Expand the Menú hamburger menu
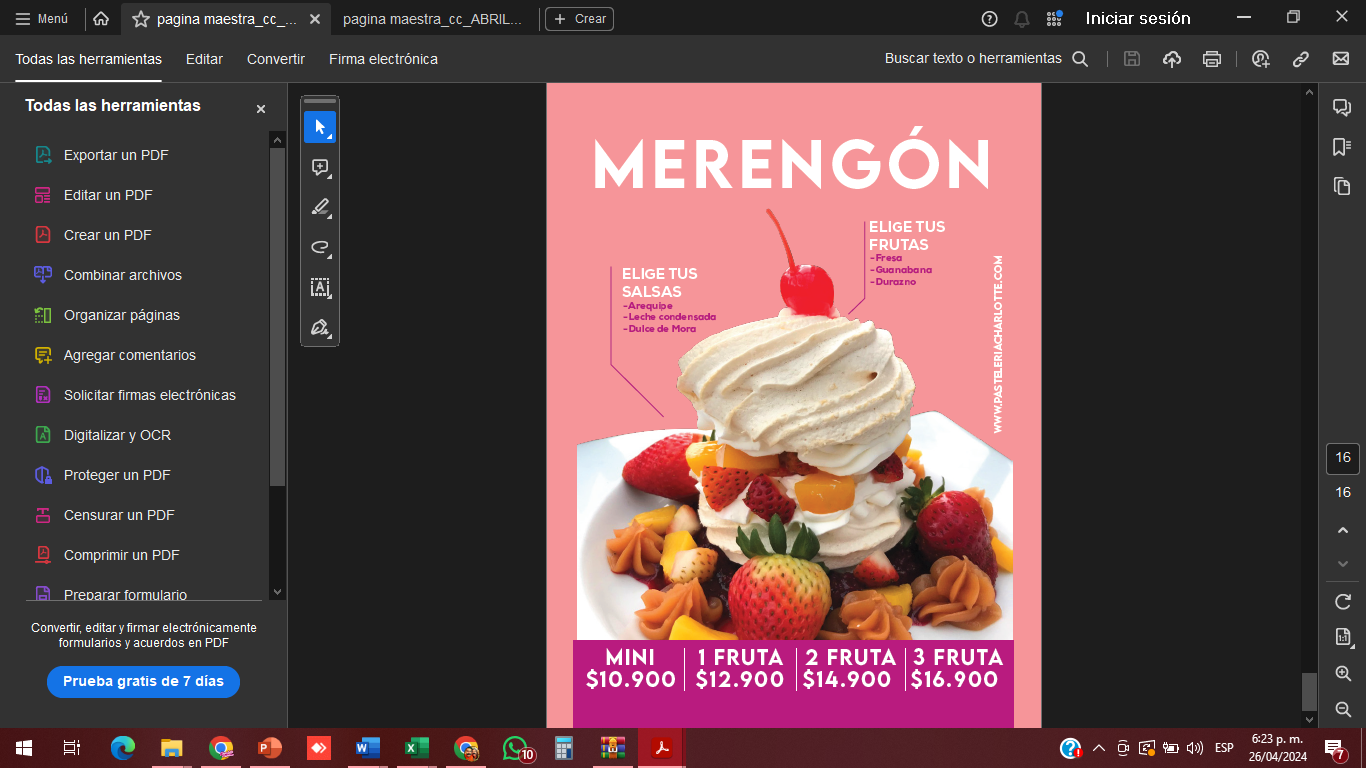The image size is (1366, 768). pyautogui.click(x=42, y=19)
